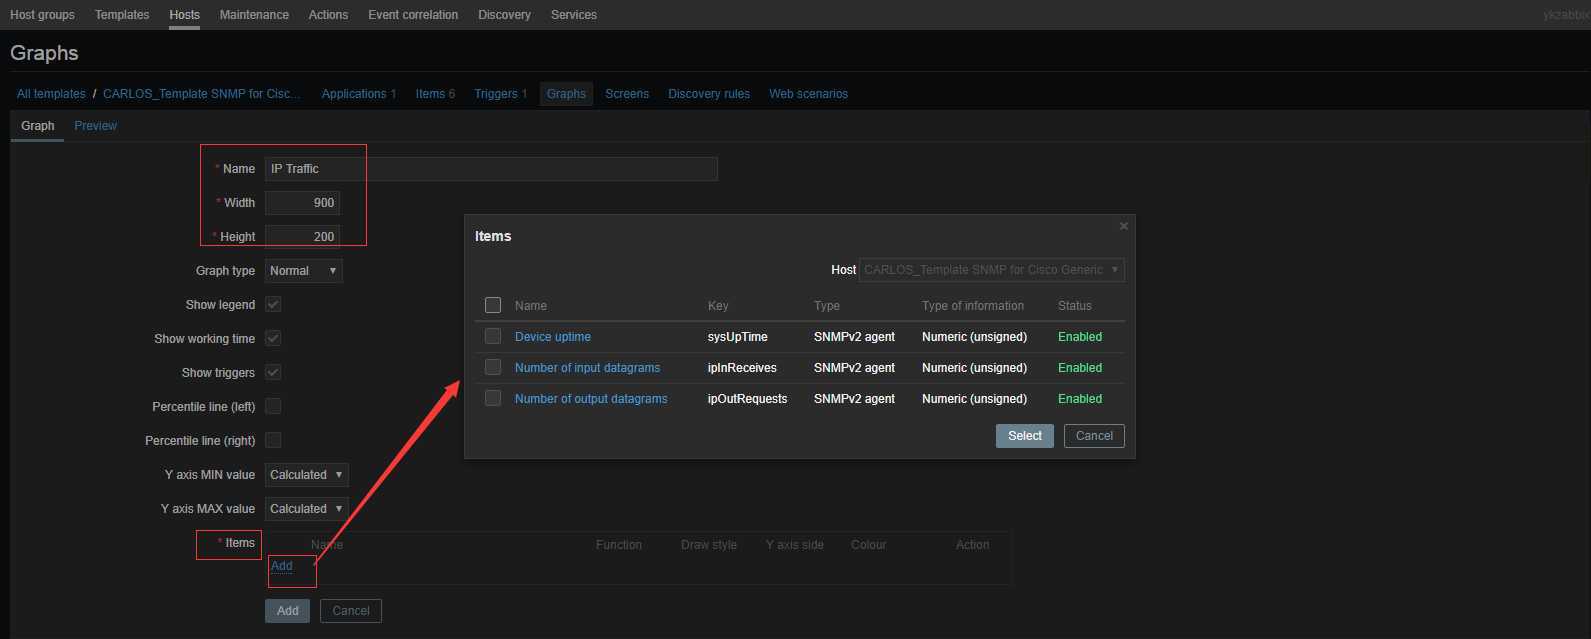The width and height of the screenshot is (1591, 639).
Task: Switch to the Graph tab
Action: point(38,125)
